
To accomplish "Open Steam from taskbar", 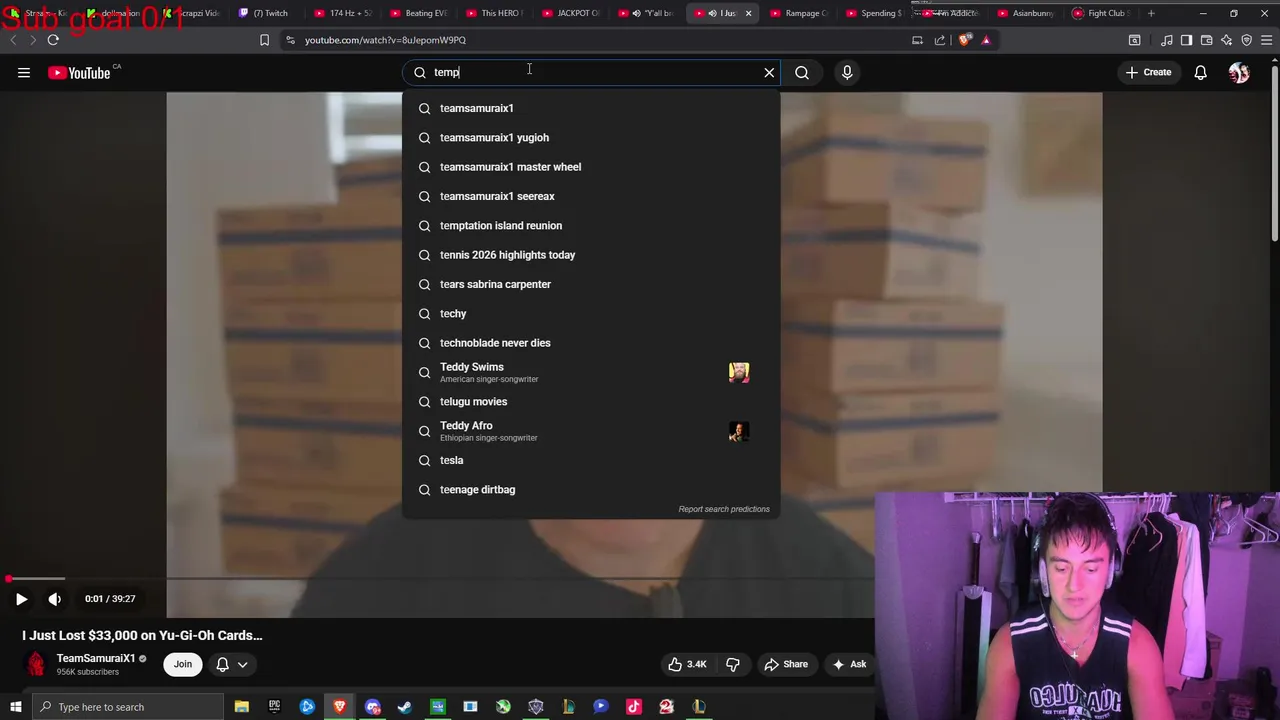I will point(405,707).
